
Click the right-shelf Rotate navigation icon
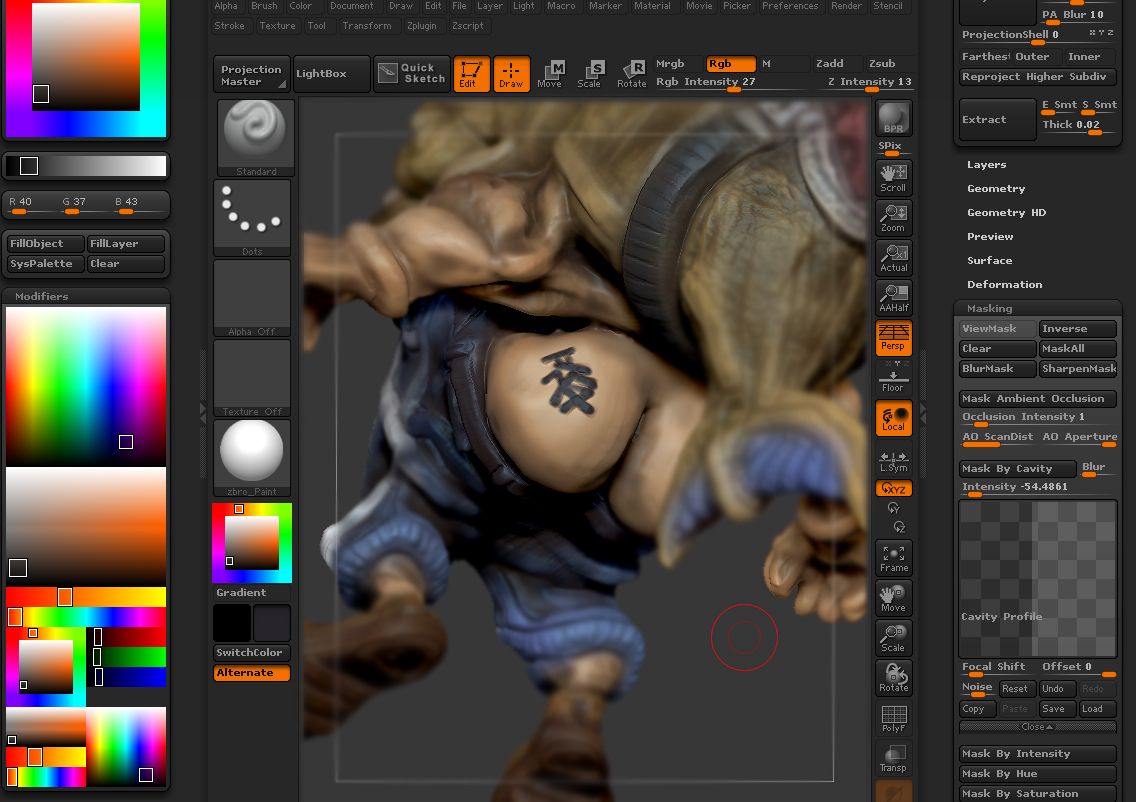893,678
